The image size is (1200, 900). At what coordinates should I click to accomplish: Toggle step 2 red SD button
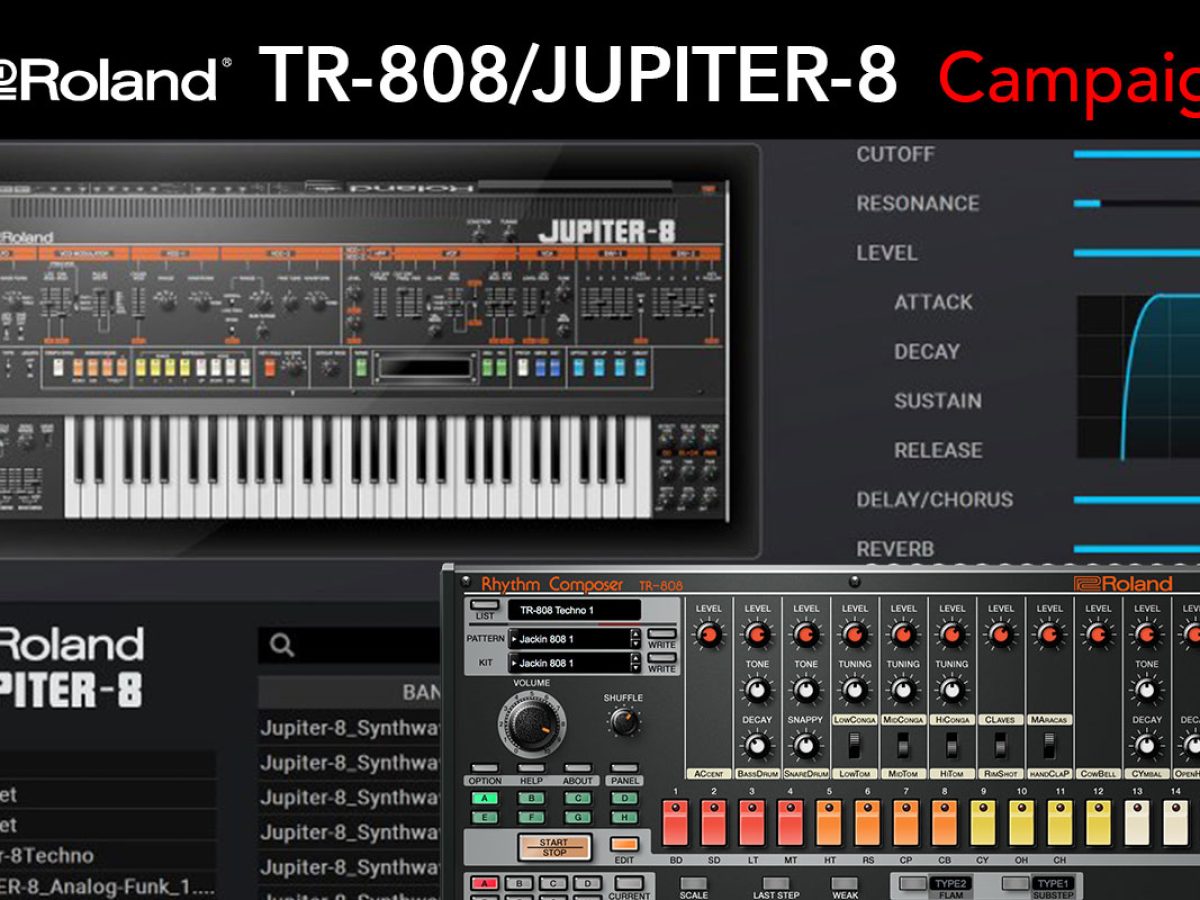714,822
